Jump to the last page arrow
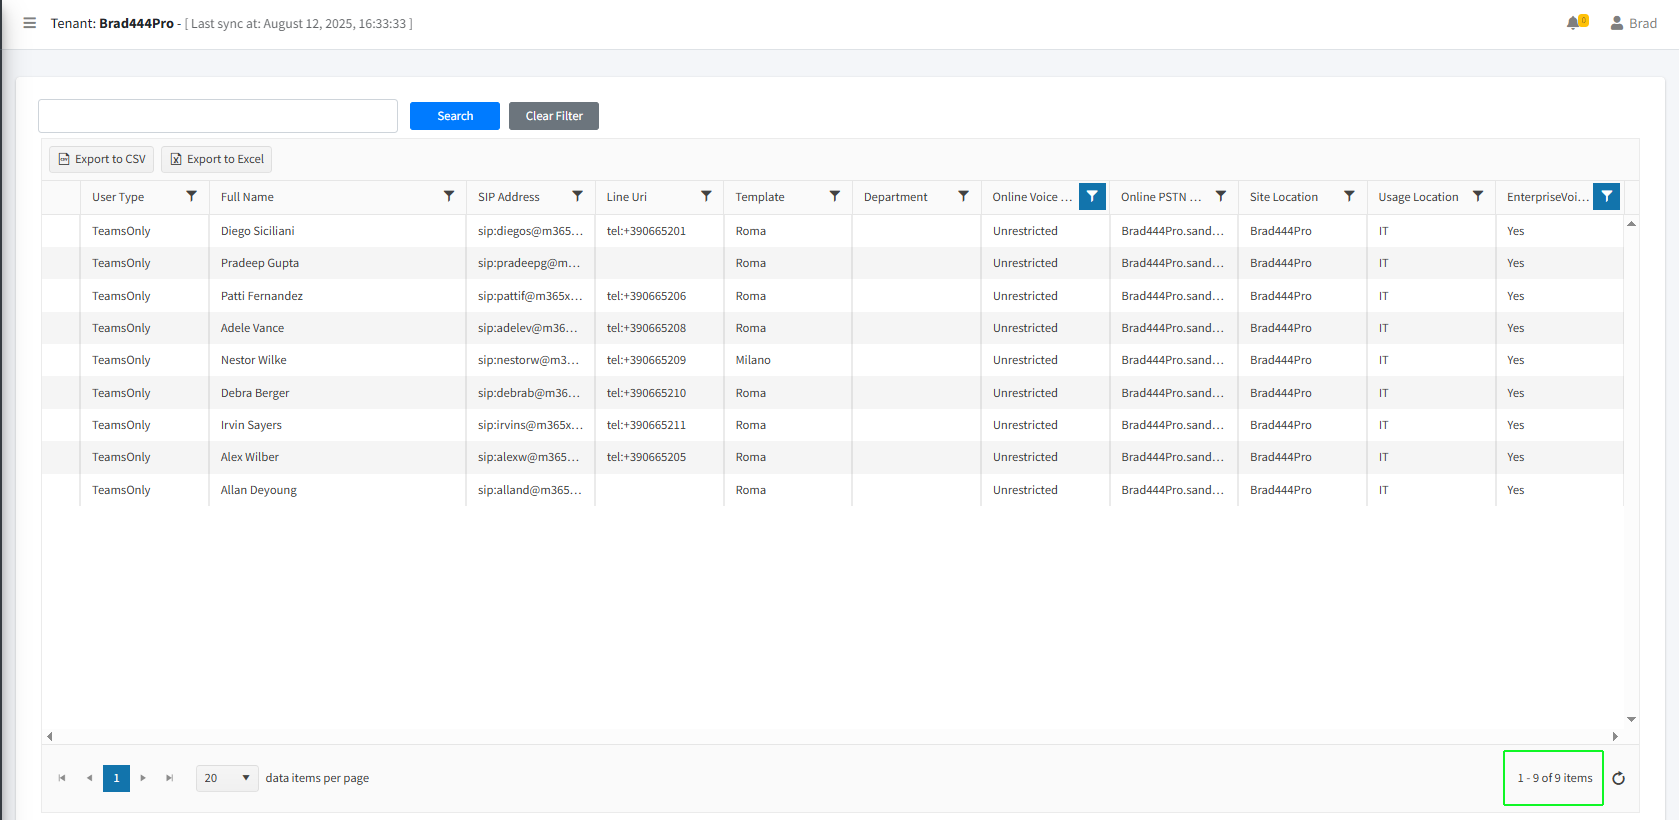This screenshot has width=1679, height=820. [x=169, y=778]
